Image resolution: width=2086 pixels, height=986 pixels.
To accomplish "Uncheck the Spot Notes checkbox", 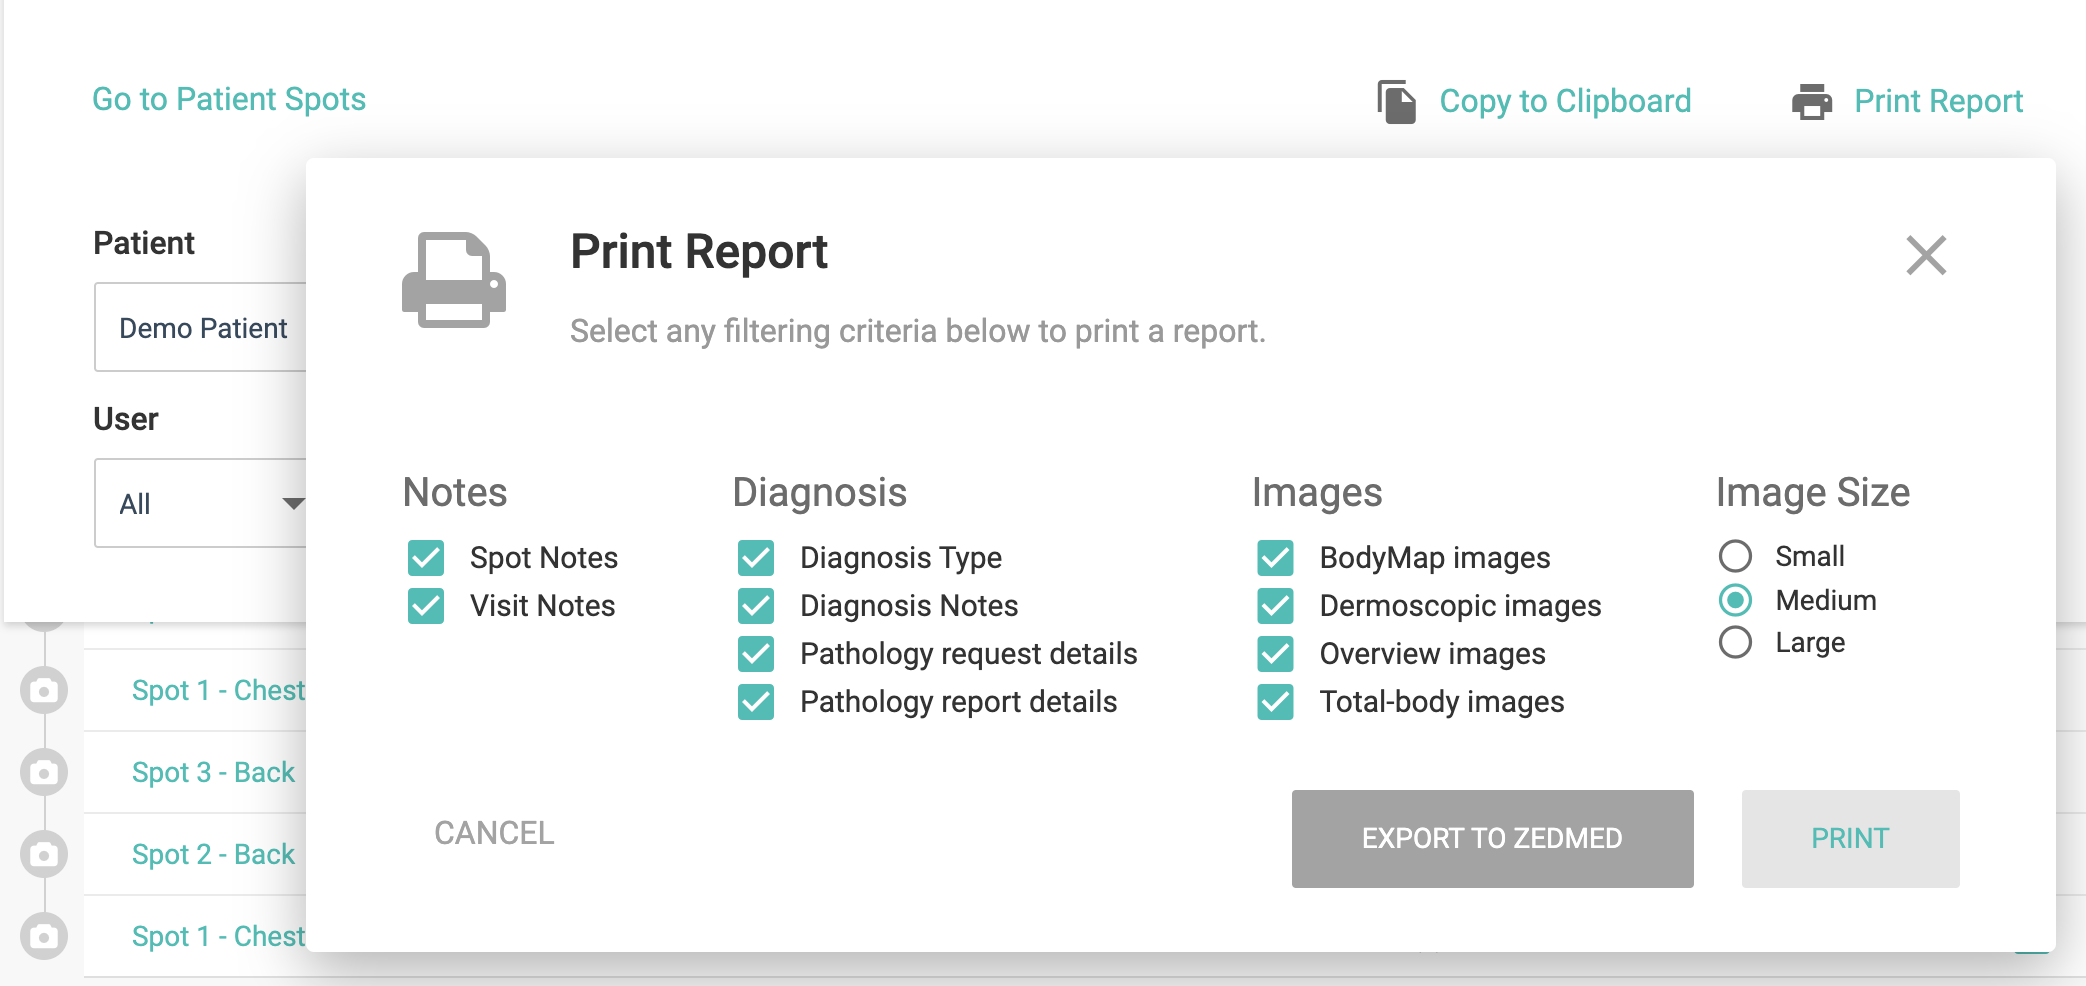I will click(x=426, y=558).
